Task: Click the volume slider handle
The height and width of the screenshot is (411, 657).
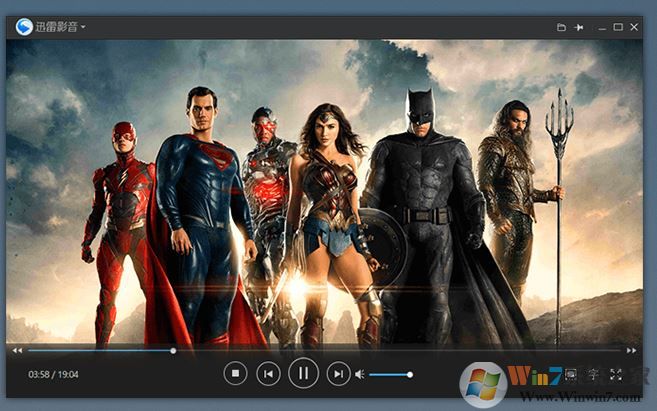Action: [x=410, y=375]
